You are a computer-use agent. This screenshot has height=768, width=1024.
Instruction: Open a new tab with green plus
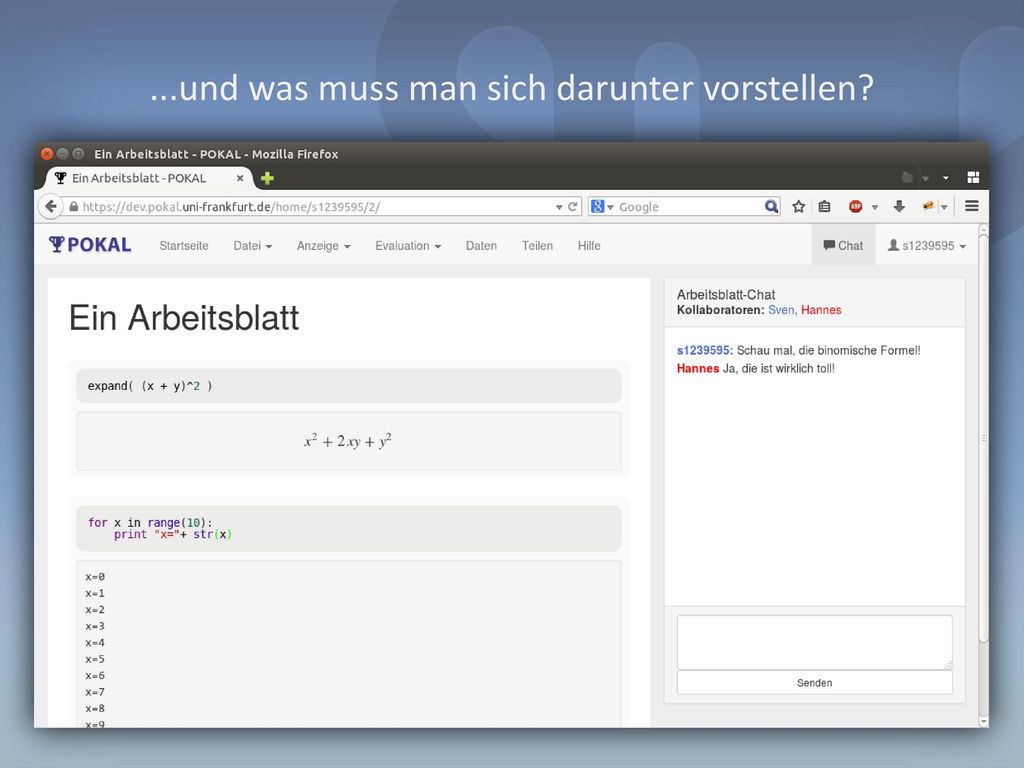pyautogui.click(x=267, y=178)
